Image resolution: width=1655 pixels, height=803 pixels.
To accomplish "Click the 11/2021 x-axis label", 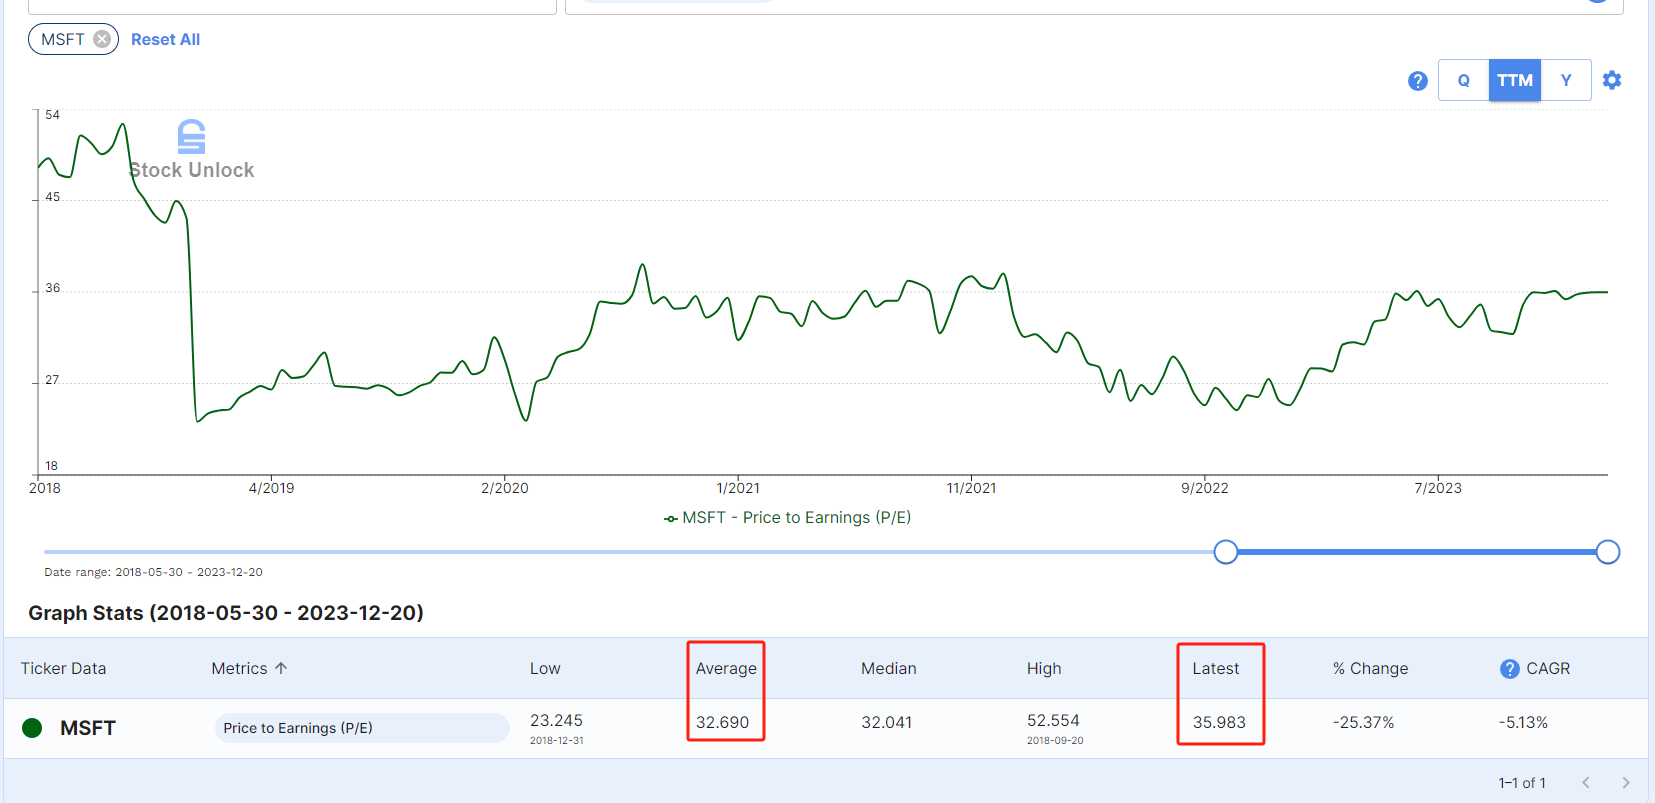I will point(972,488).
